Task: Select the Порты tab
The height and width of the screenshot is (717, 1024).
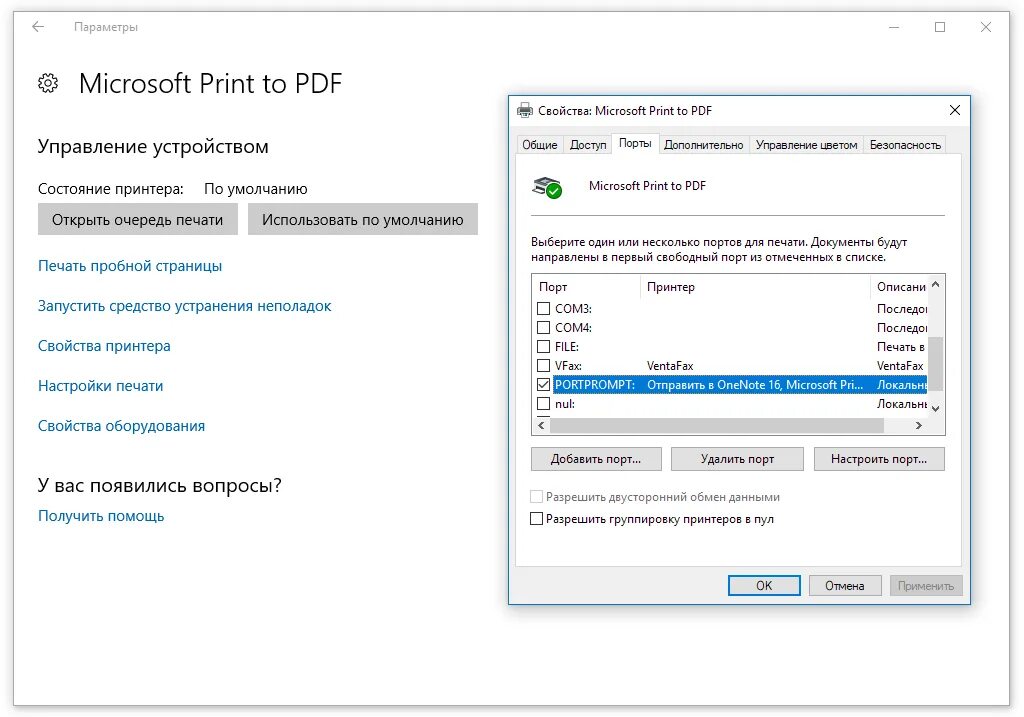Action: click(635, 144)
